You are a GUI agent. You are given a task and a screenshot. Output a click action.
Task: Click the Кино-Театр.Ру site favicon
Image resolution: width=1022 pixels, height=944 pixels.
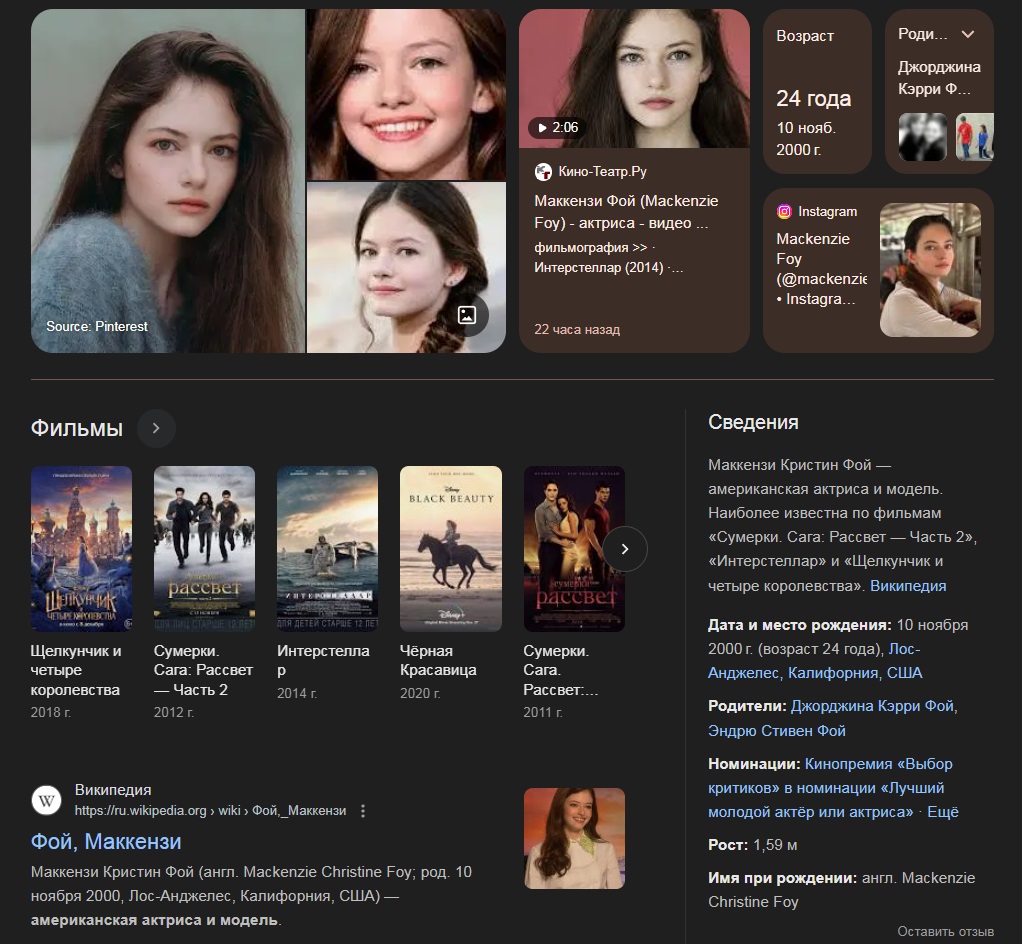(x=543, y=171)
